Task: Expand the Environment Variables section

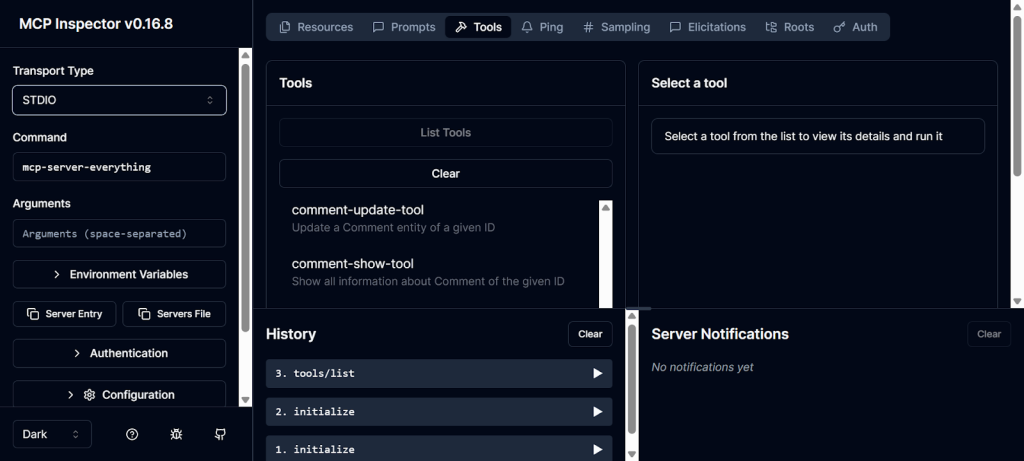Action: point(119,274)
